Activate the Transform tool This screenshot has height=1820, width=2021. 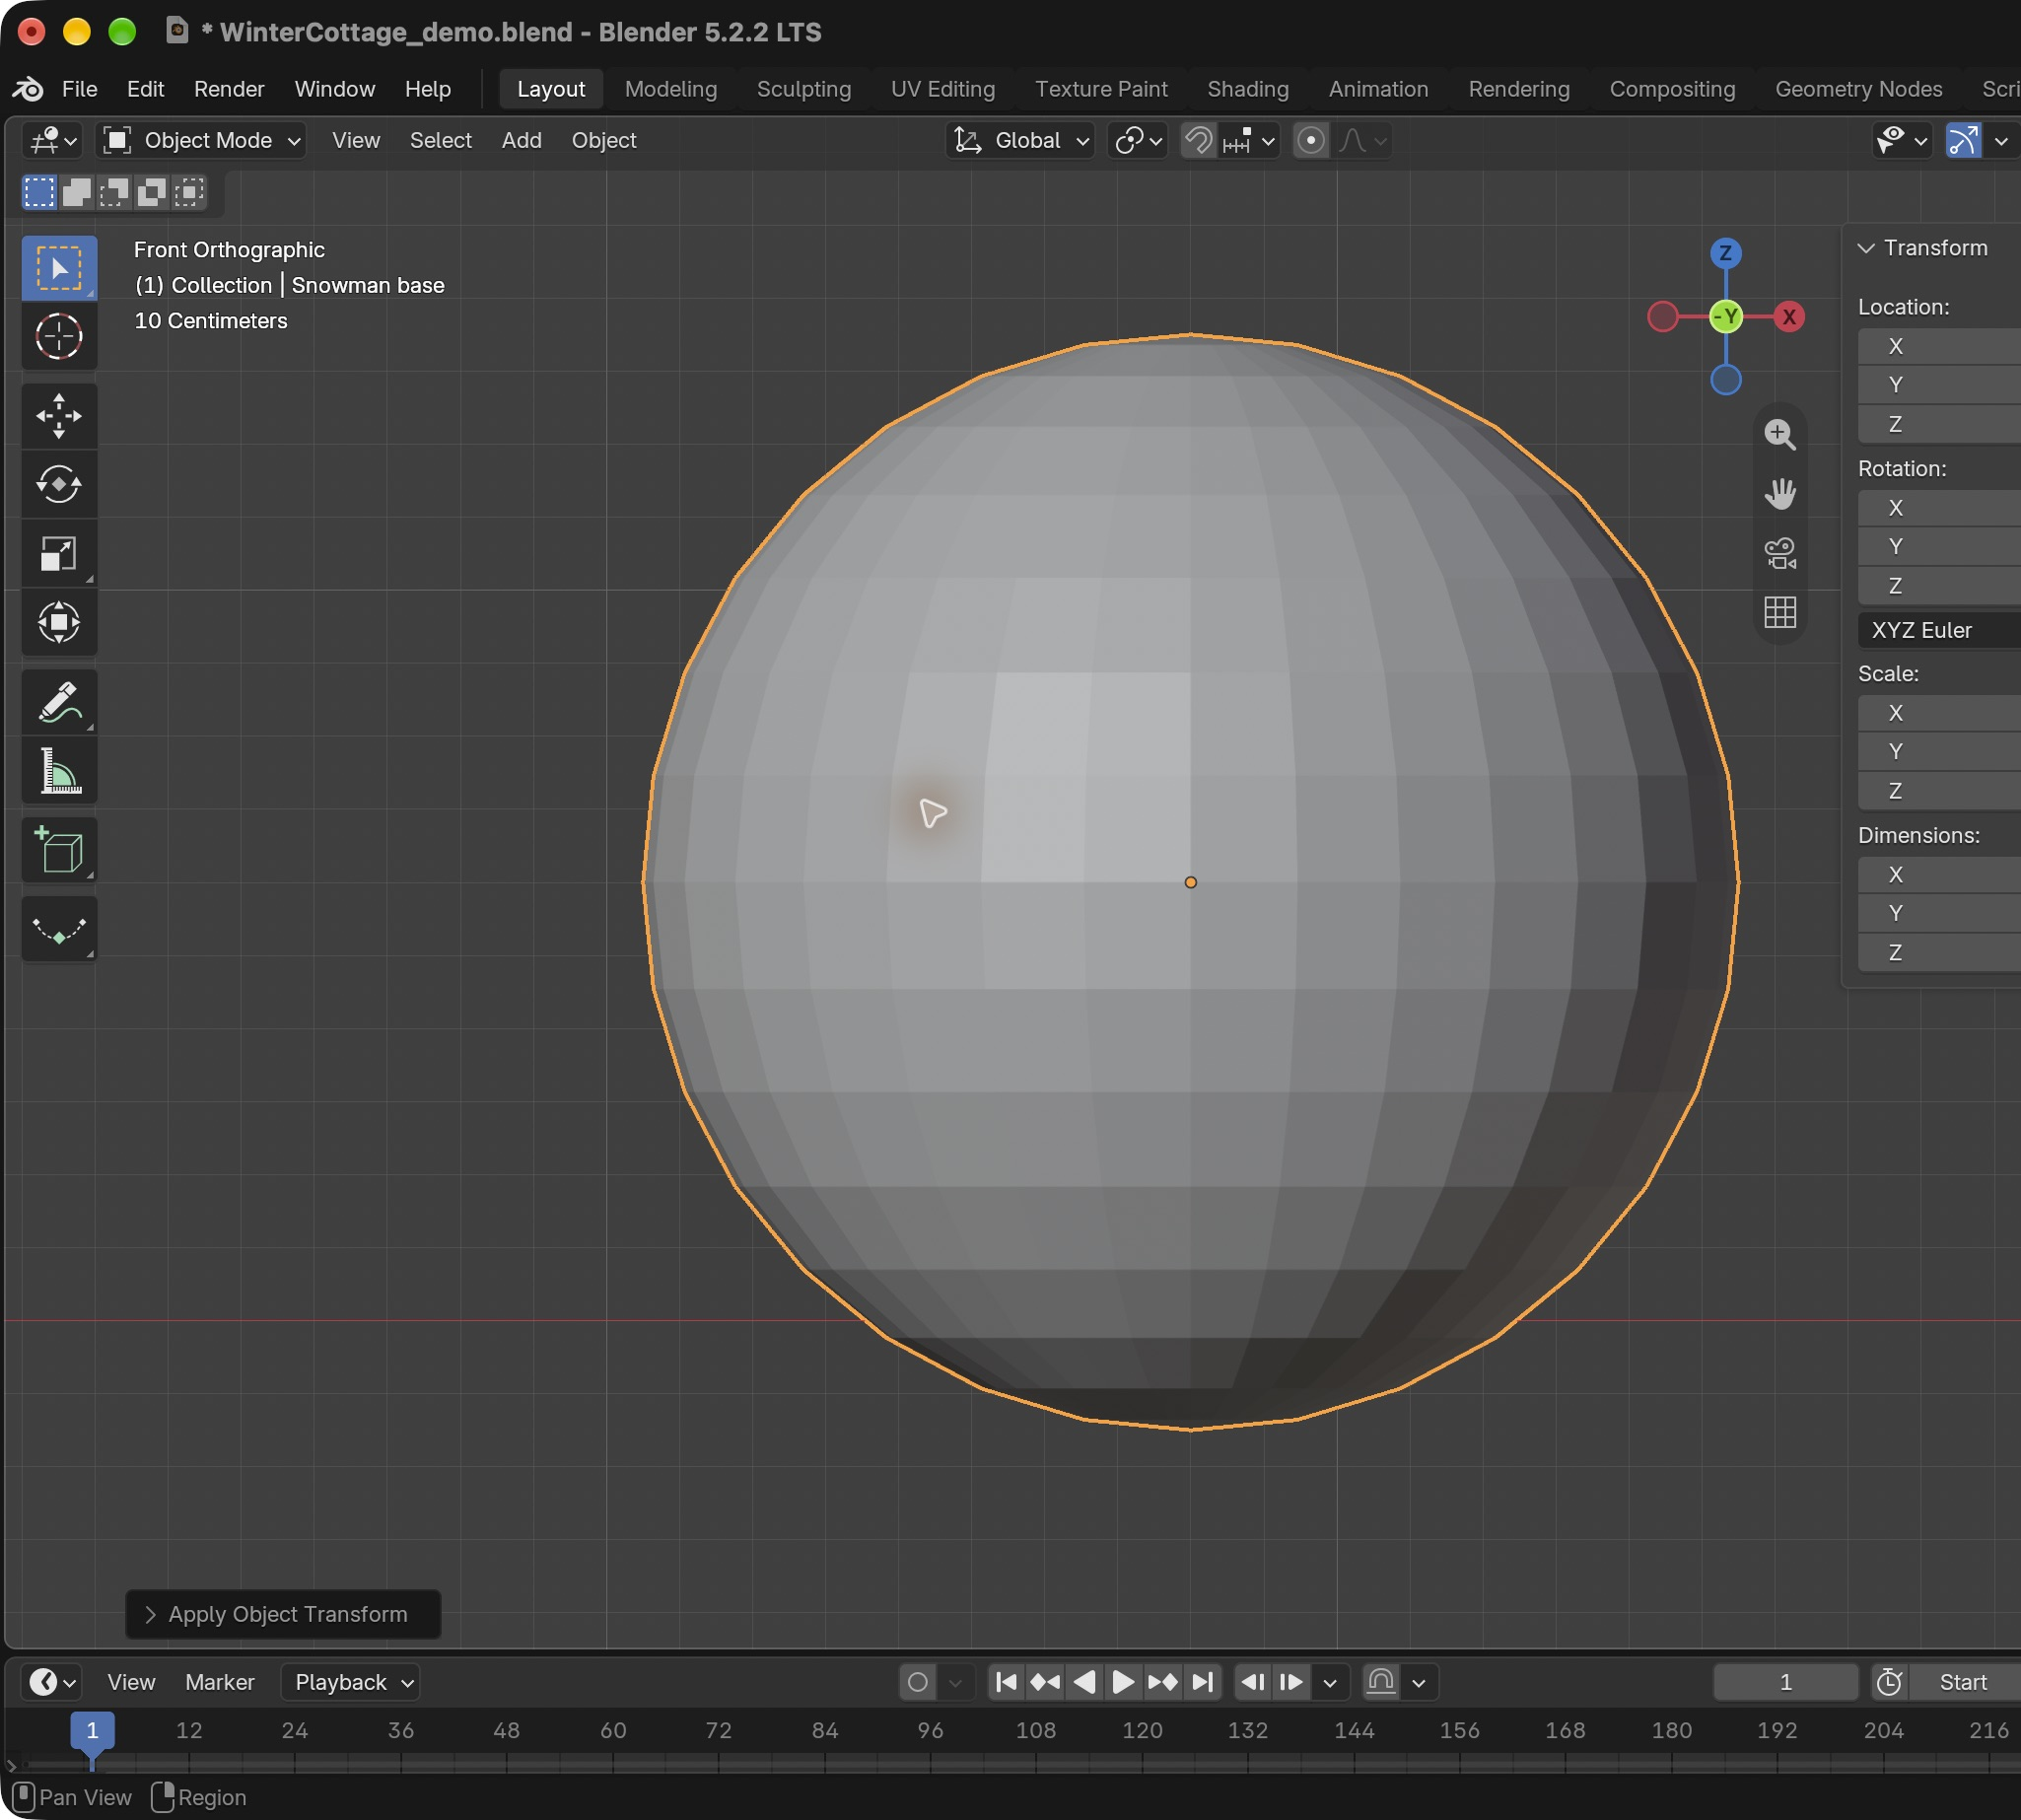click(x=59, y=622)
